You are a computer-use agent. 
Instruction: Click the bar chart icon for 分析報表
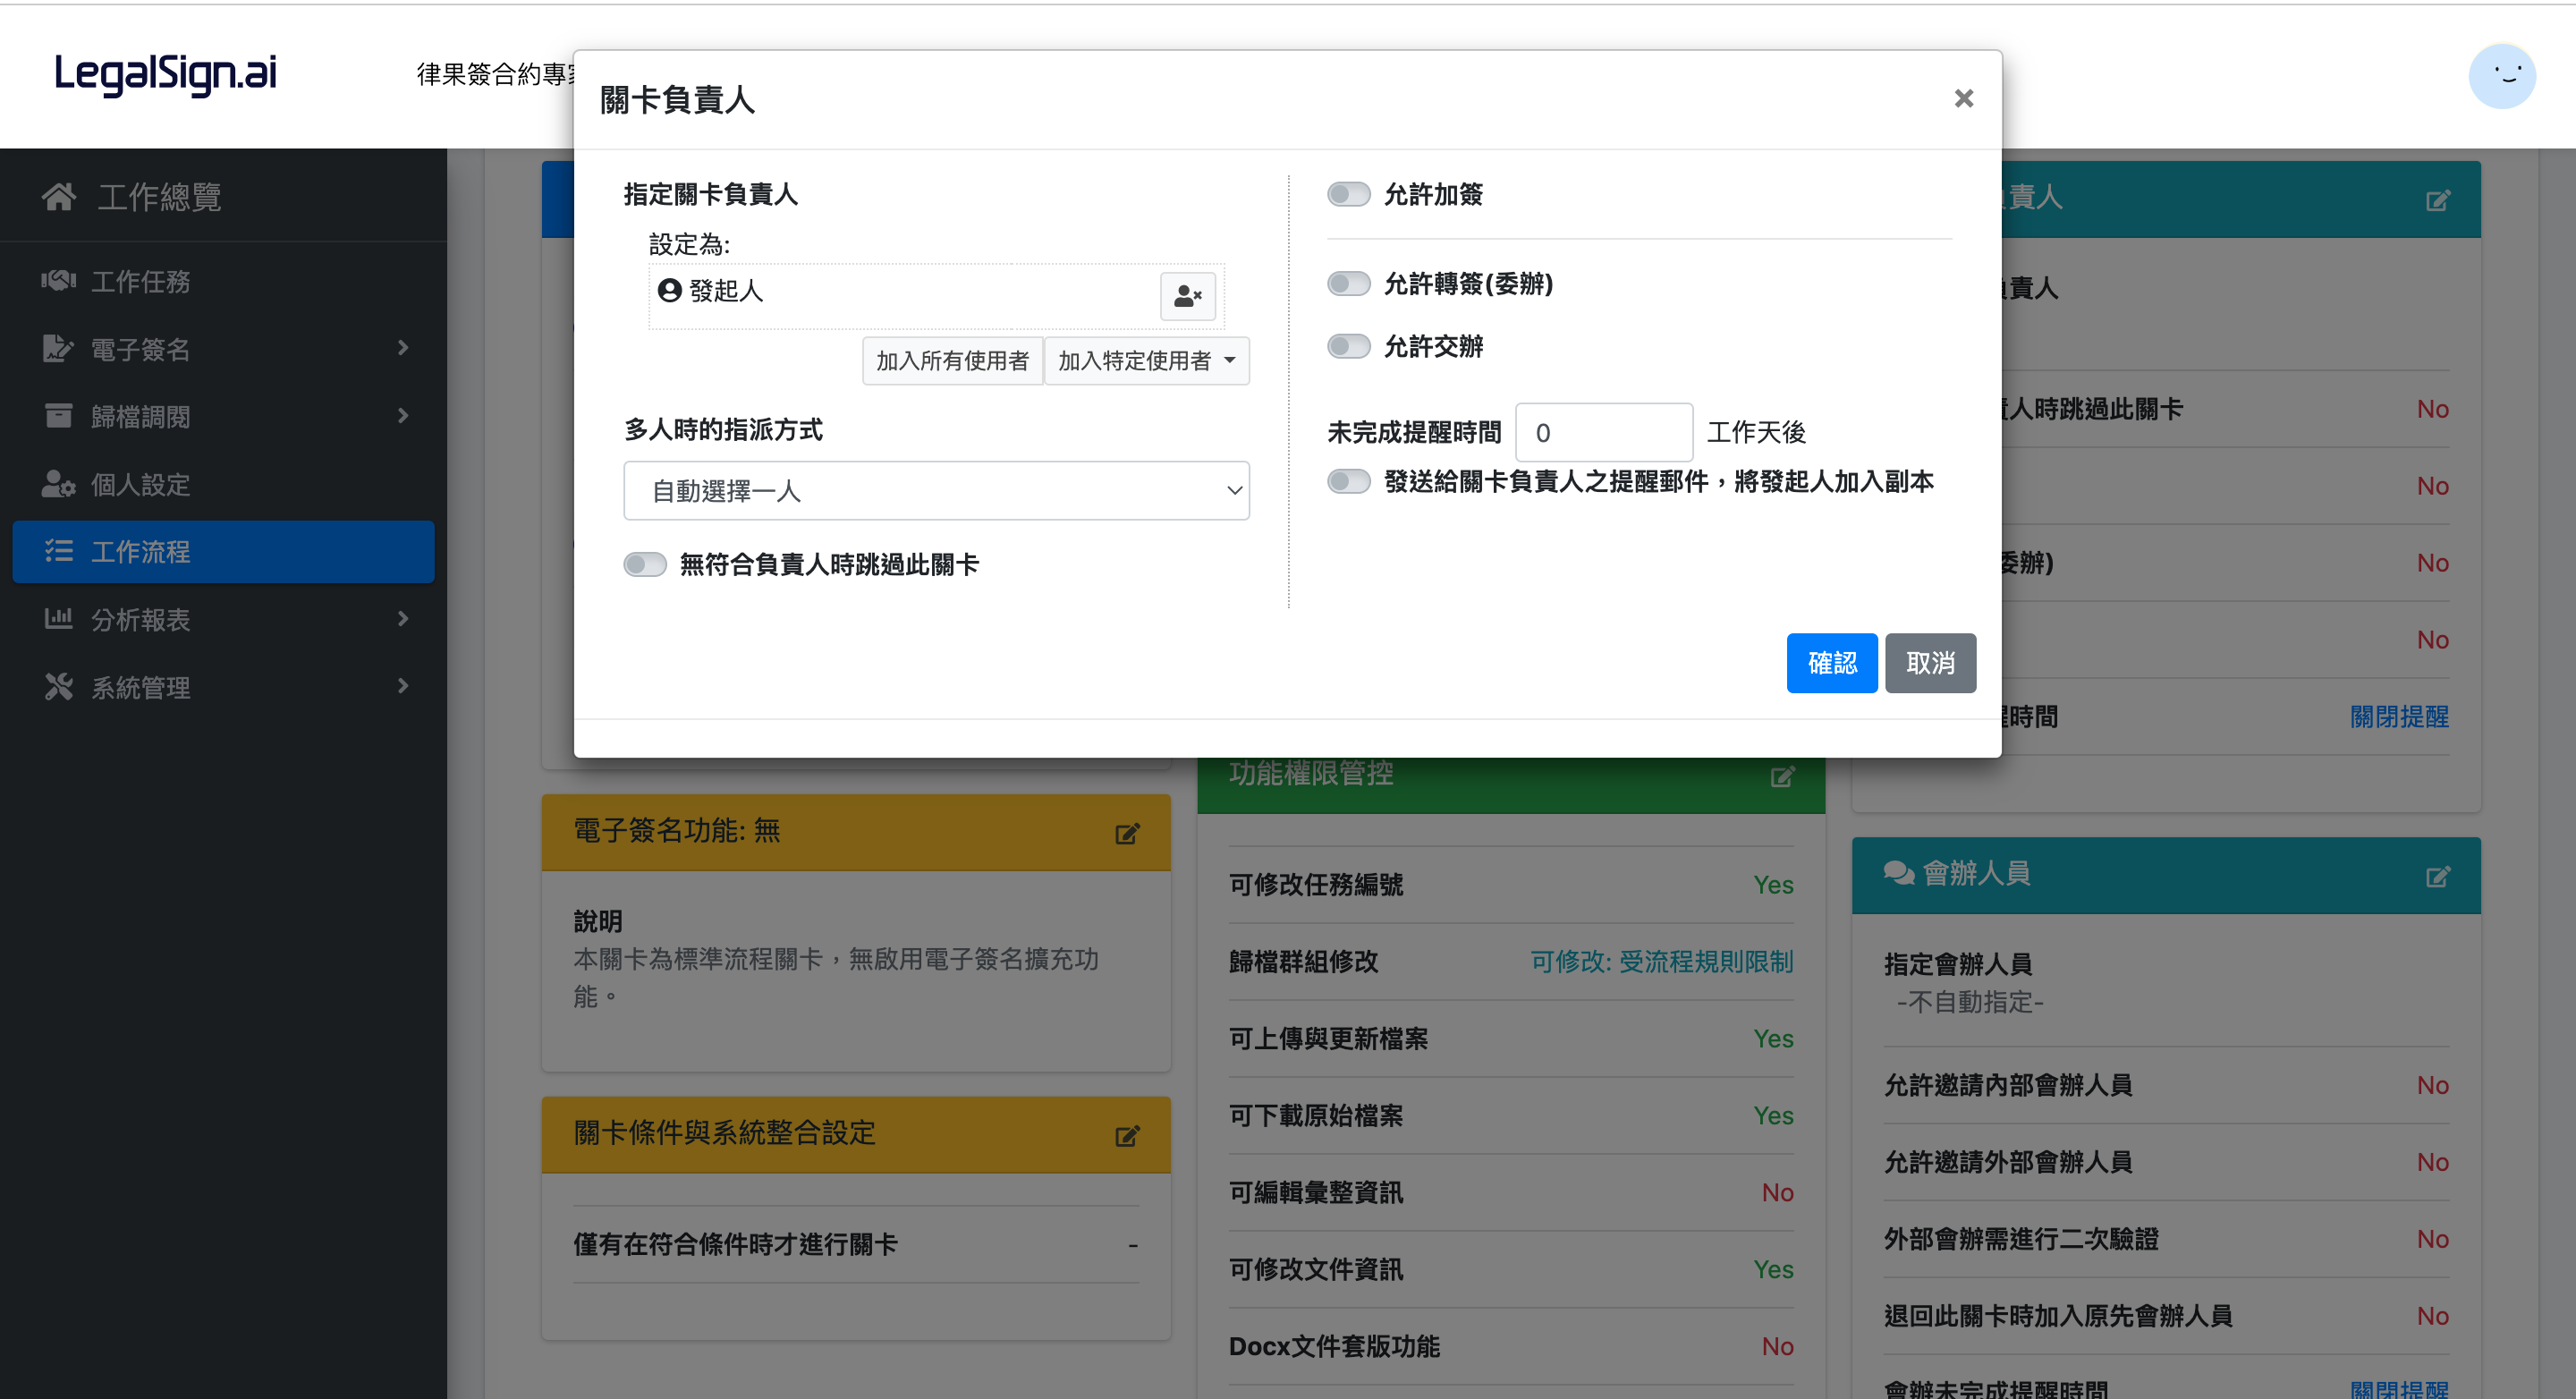point(58,619)
